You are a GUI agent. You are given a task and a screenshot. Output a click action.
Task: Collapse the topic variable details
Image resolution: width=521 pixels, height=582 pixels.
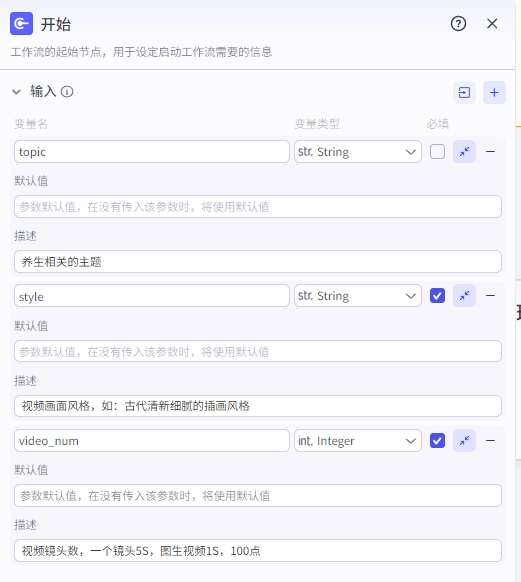pos(464,151)
